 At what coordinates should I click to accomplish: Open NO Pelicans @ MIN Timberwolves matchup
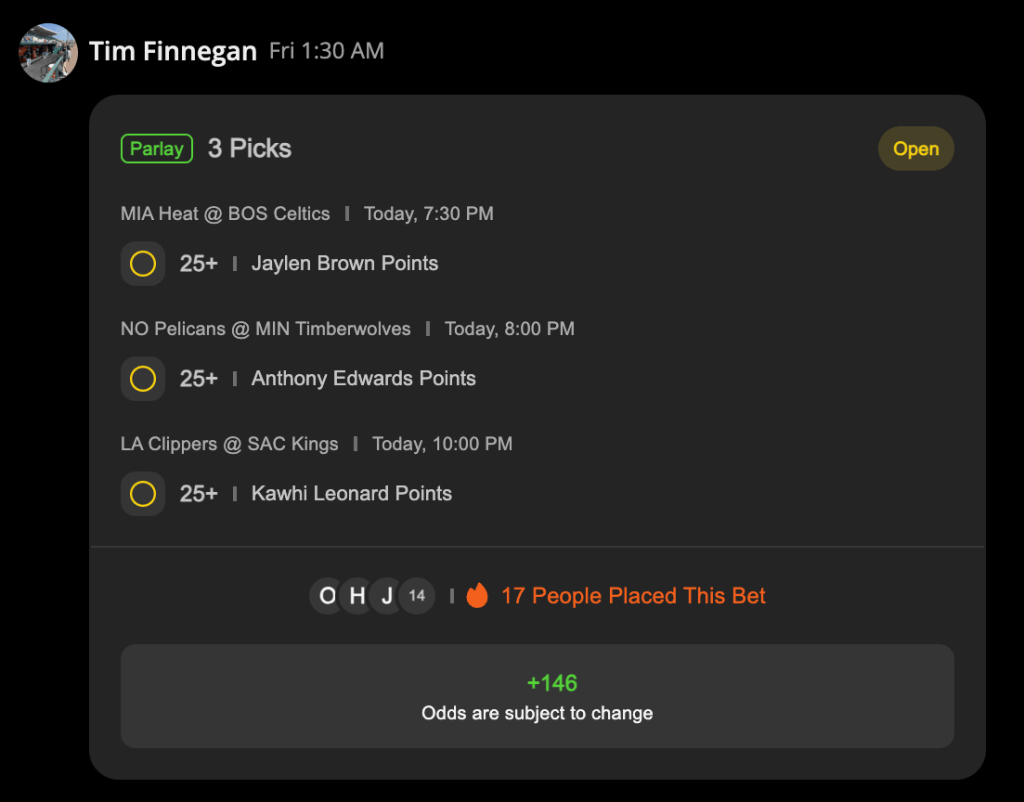point(266,329)
